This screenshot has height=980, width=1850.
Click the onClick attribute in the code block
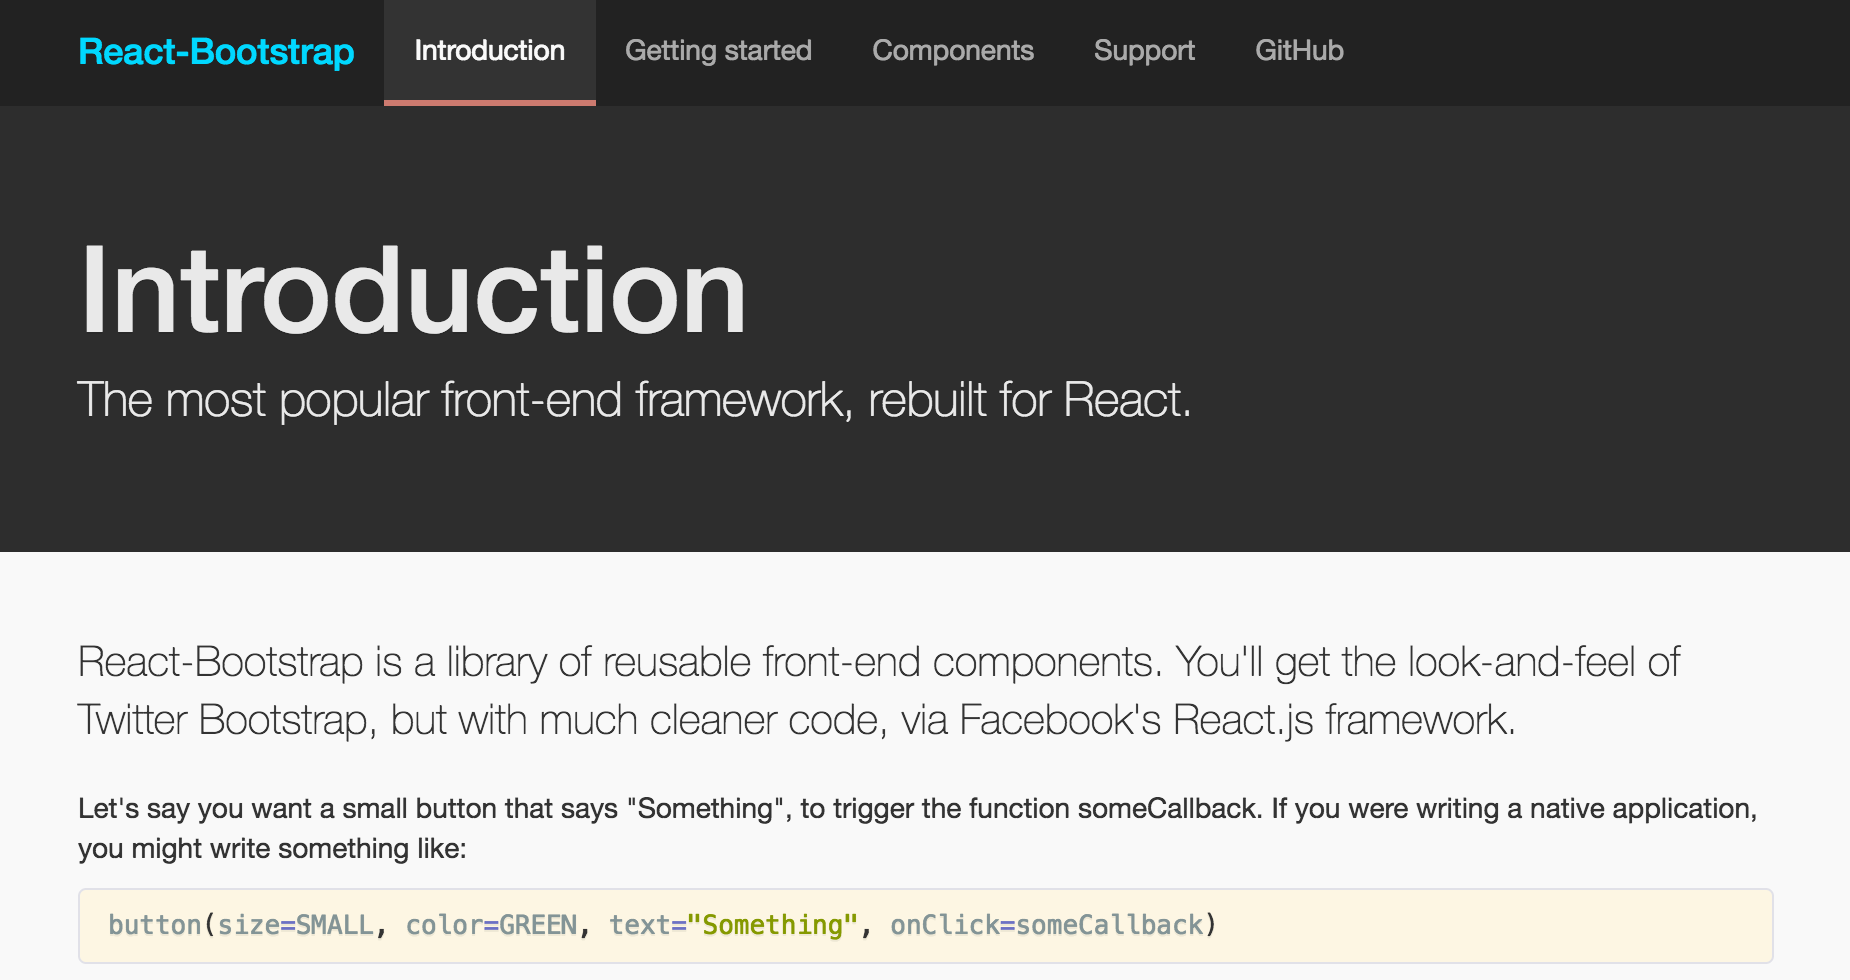coord(945,925)
